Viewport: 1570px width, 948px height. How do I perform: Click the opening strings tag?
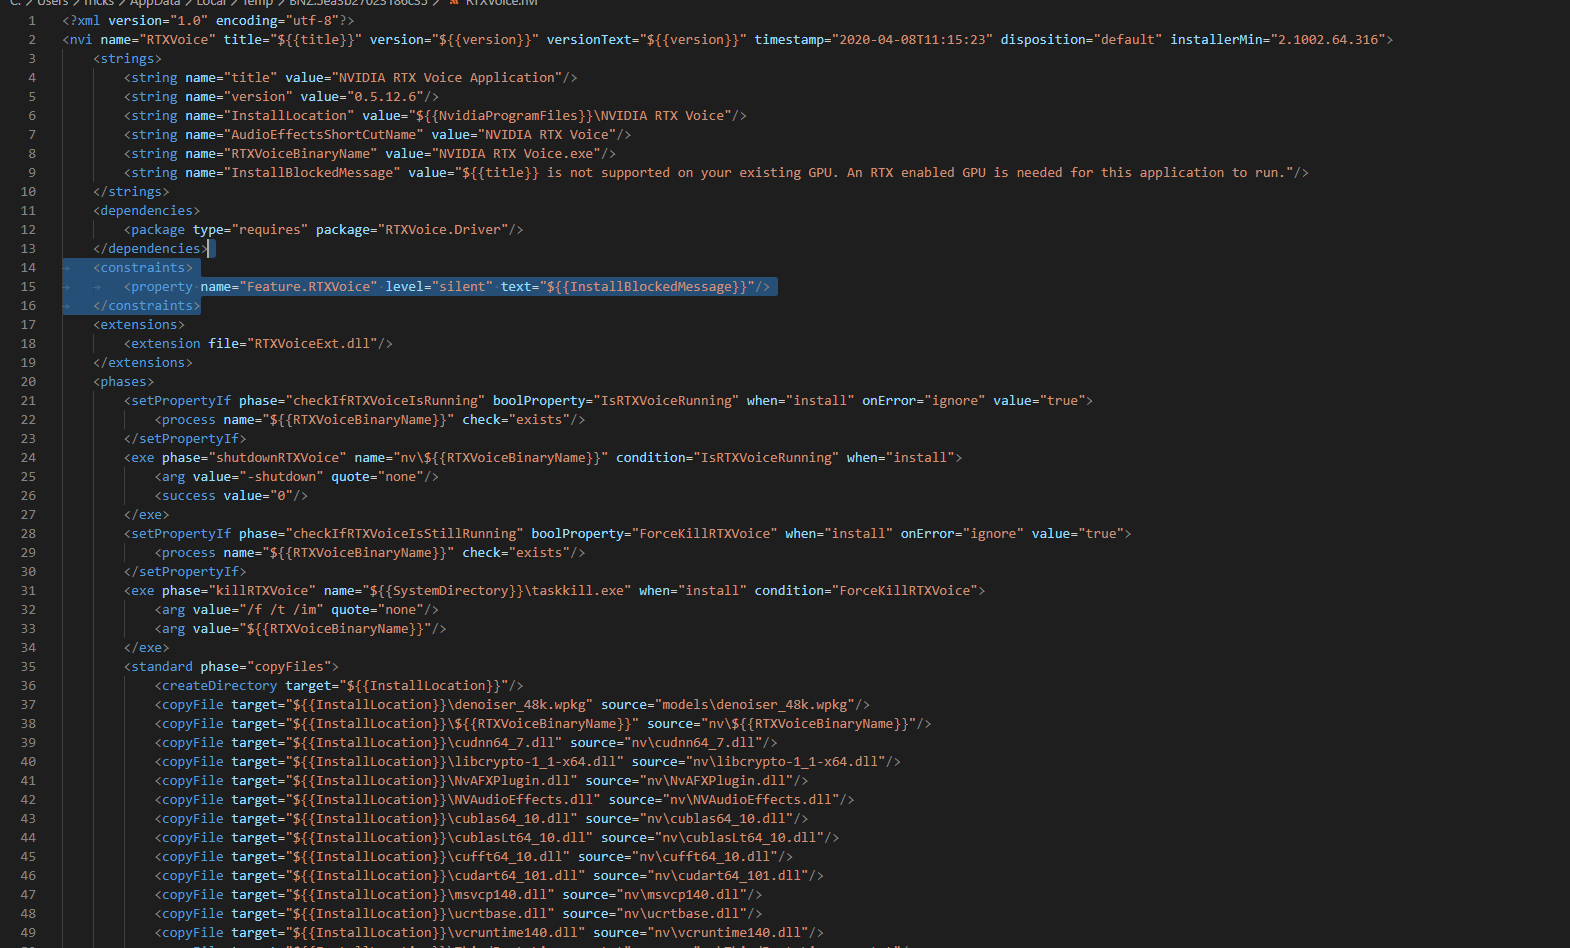tap(128, 58)
